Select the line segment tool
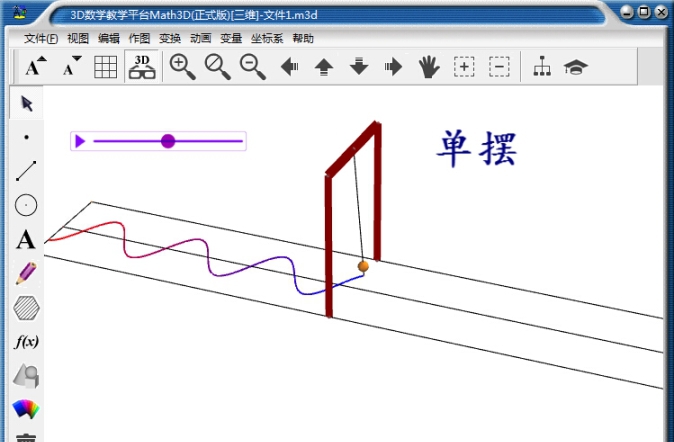The image size is (674, 442). point(26,171)
